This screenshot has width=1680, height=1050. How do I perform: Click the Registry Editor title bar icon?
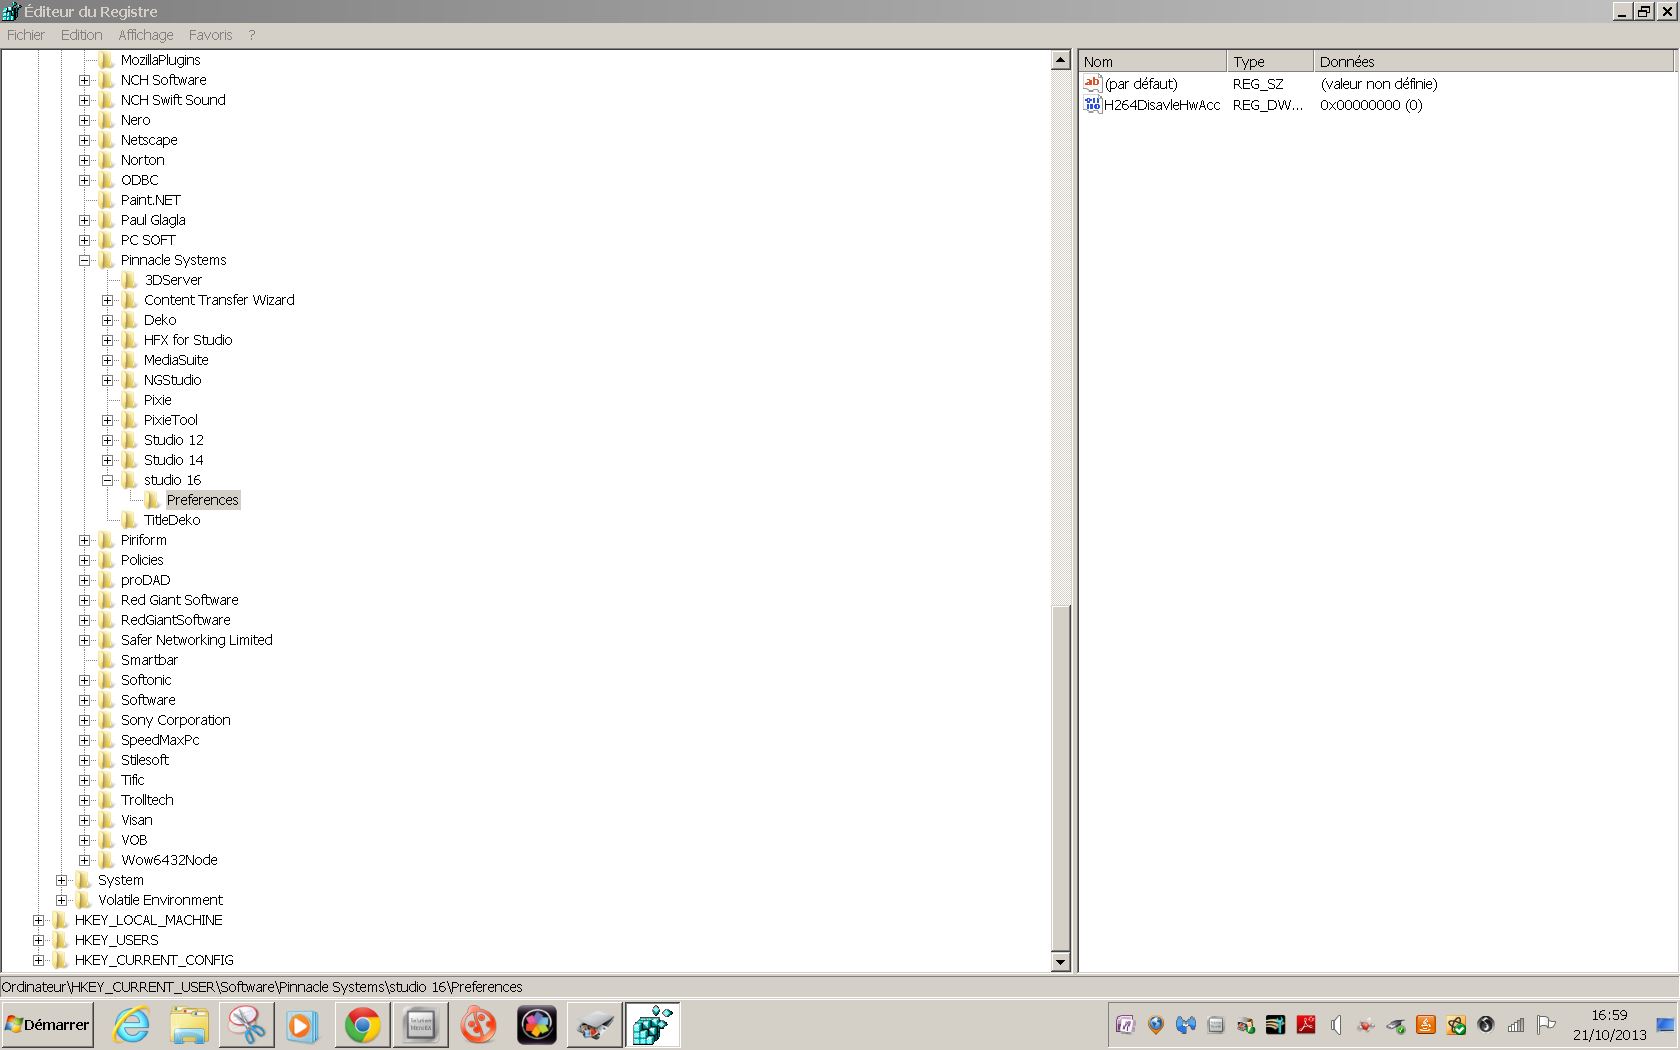11,11
